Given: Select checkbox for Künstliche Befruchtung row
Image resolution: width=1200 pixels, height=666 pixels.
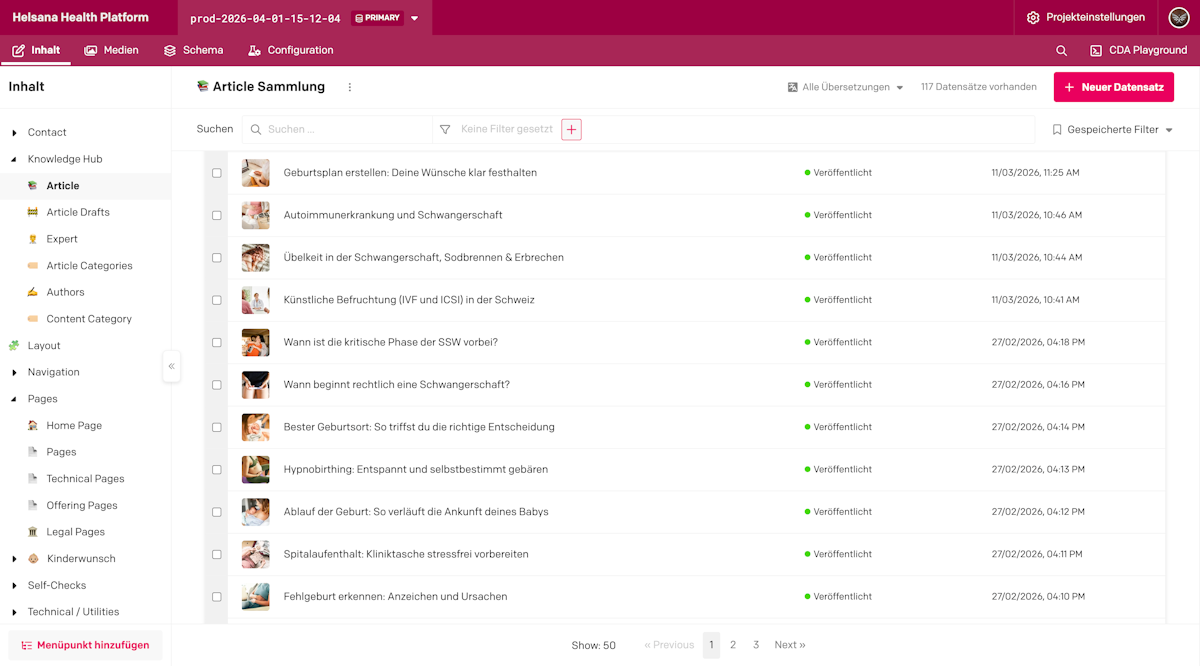Looking at the screenshot, I should pyautogui.click(x=217, y=300).
